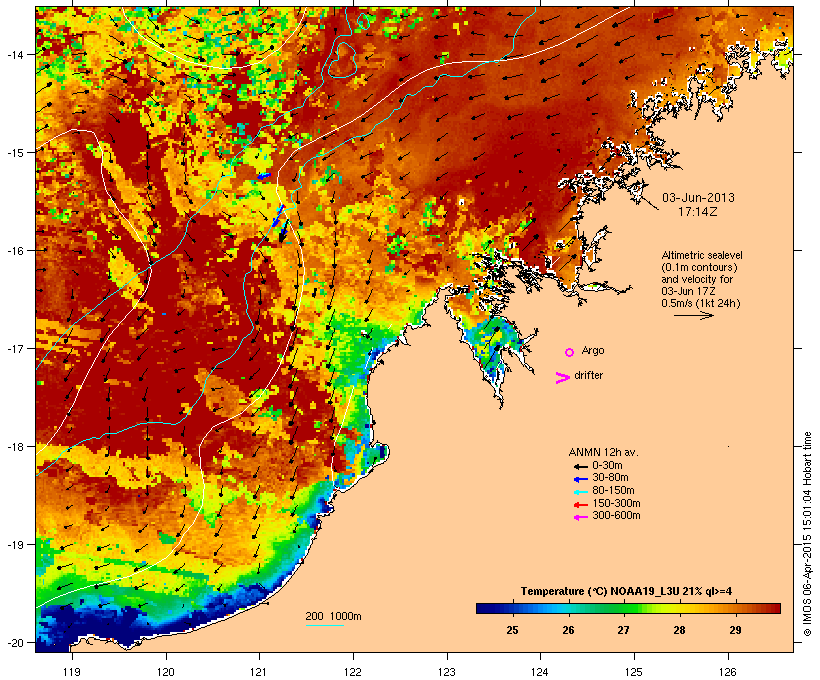Click the -17 latitude axis label

coord(15,348)
